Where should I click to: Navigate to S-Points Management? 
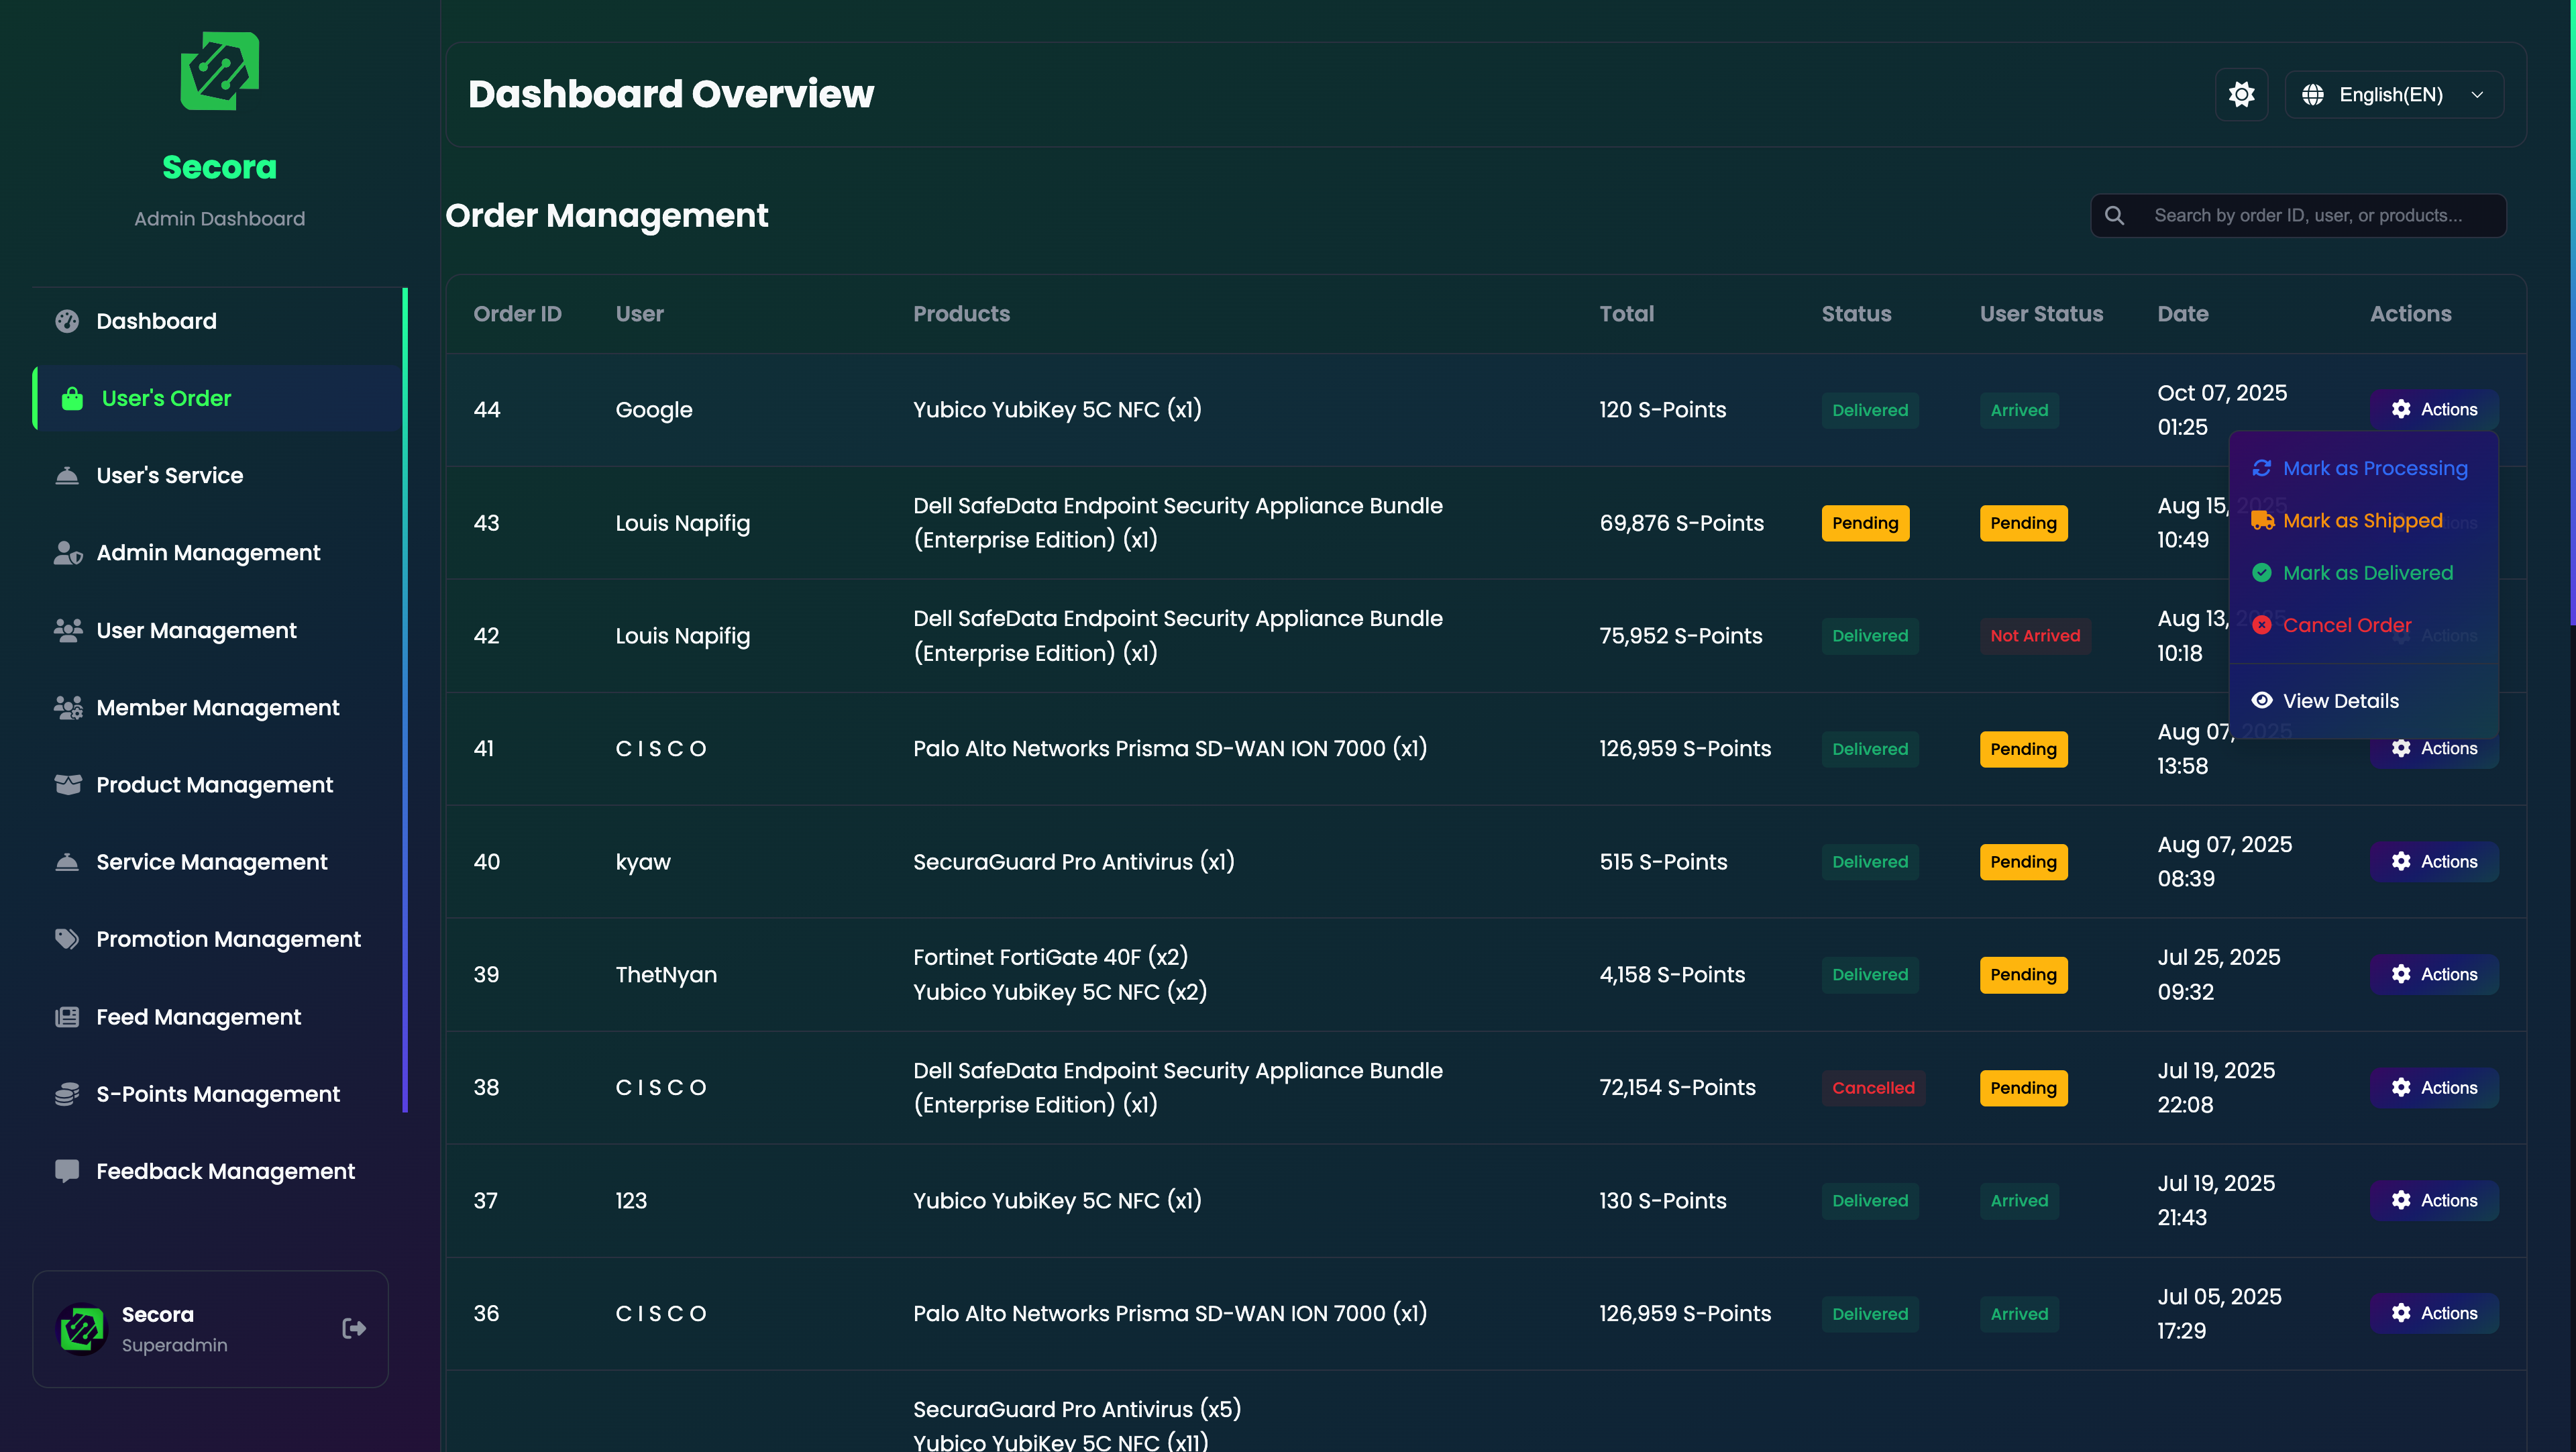point(217,1094)
